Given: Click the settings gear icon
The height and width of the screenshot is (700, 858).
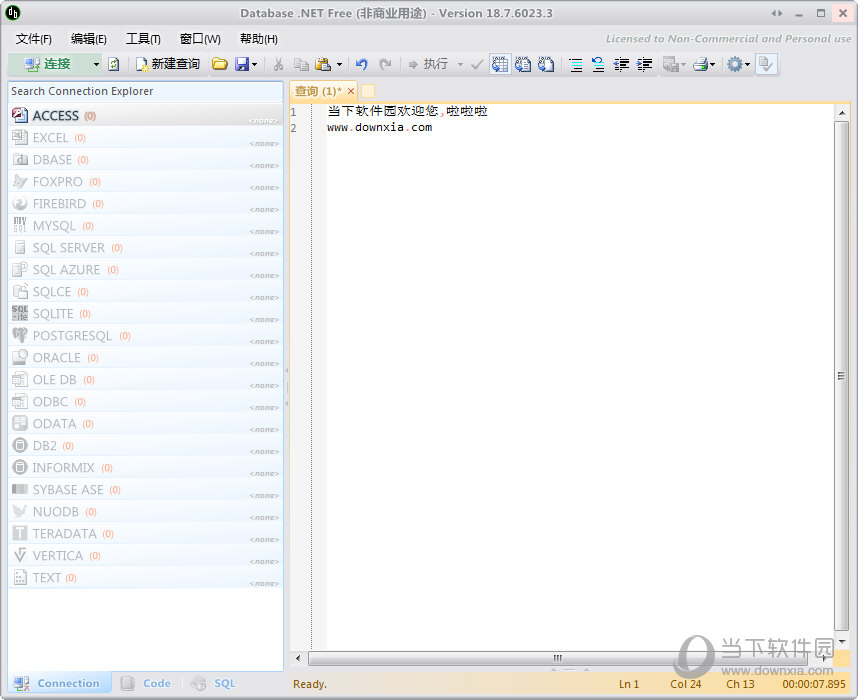Looking at the screenshot, I should [x=734, y=65].
